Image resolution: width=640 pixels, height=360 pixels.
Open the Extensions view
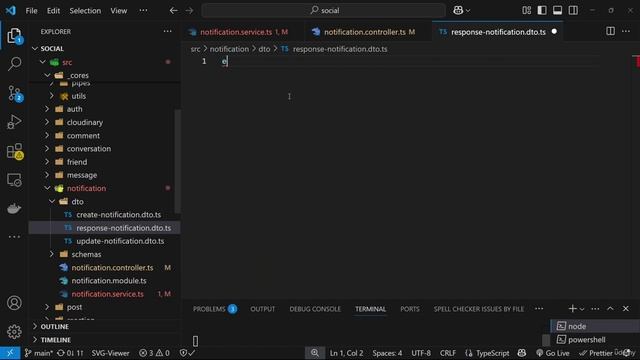14,151
